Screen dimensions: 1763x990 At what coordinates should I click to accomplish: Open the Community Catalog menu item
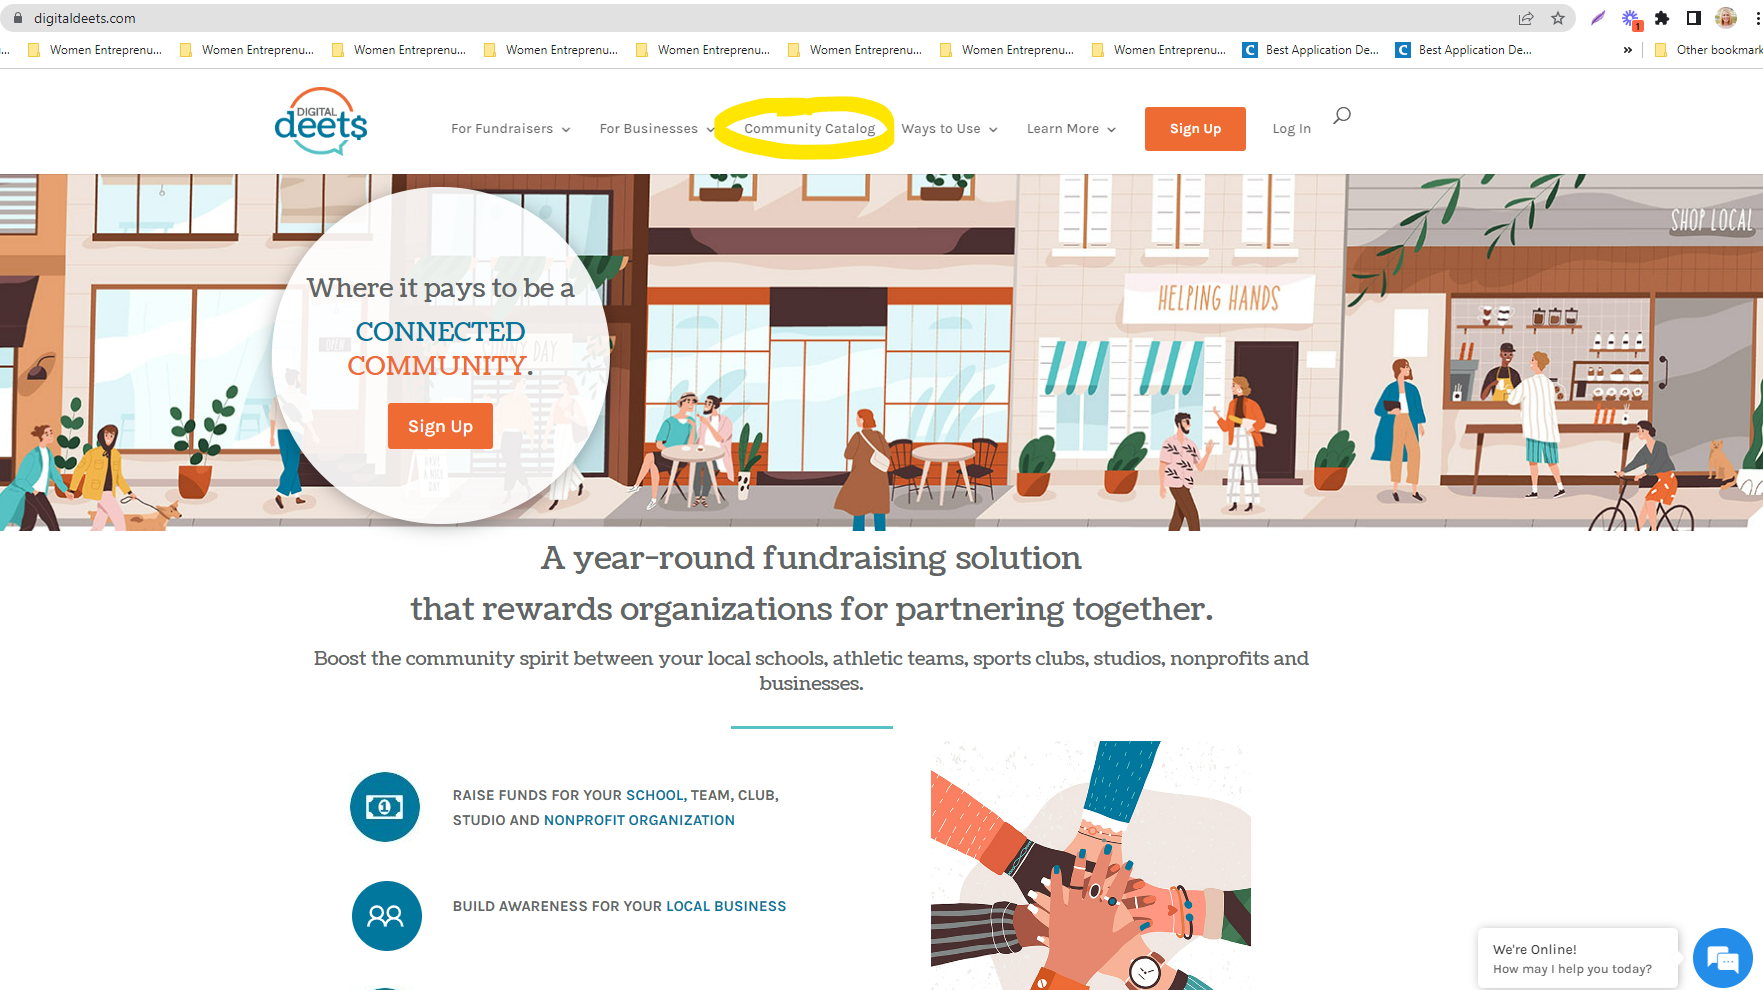[x=809, y=129]
